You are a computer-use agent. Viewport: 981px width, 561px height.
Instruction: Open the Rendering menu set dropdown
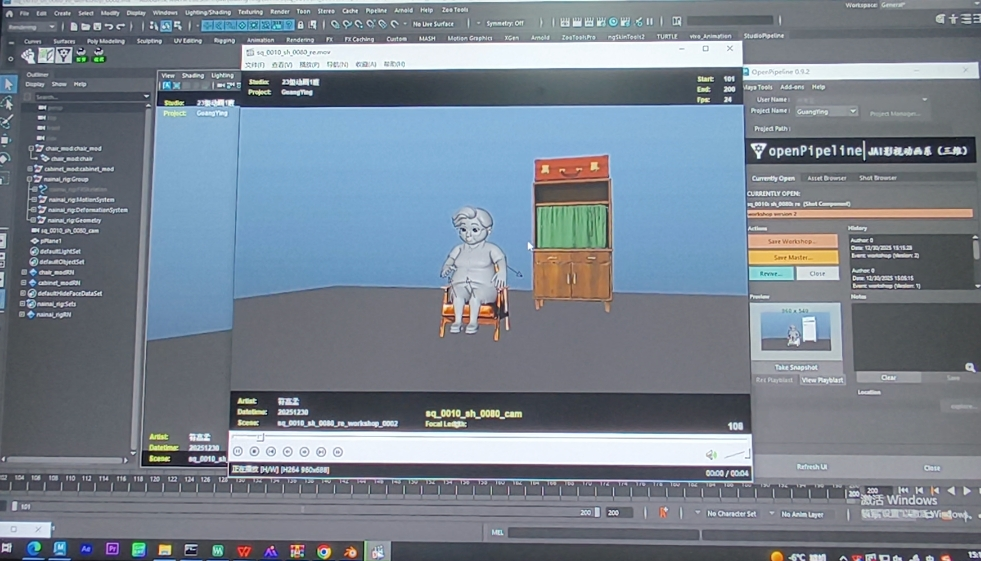(30, 27)
